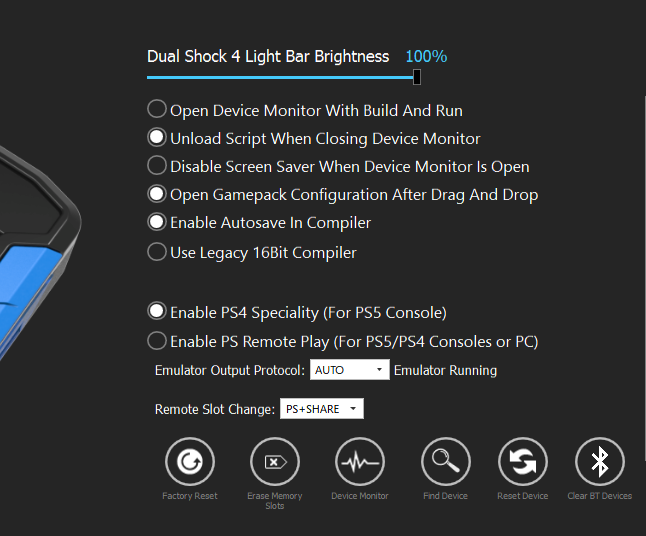
Task: Click the Find Device magnifier icon
Action: pyautogui.click(x=446, y=462)
